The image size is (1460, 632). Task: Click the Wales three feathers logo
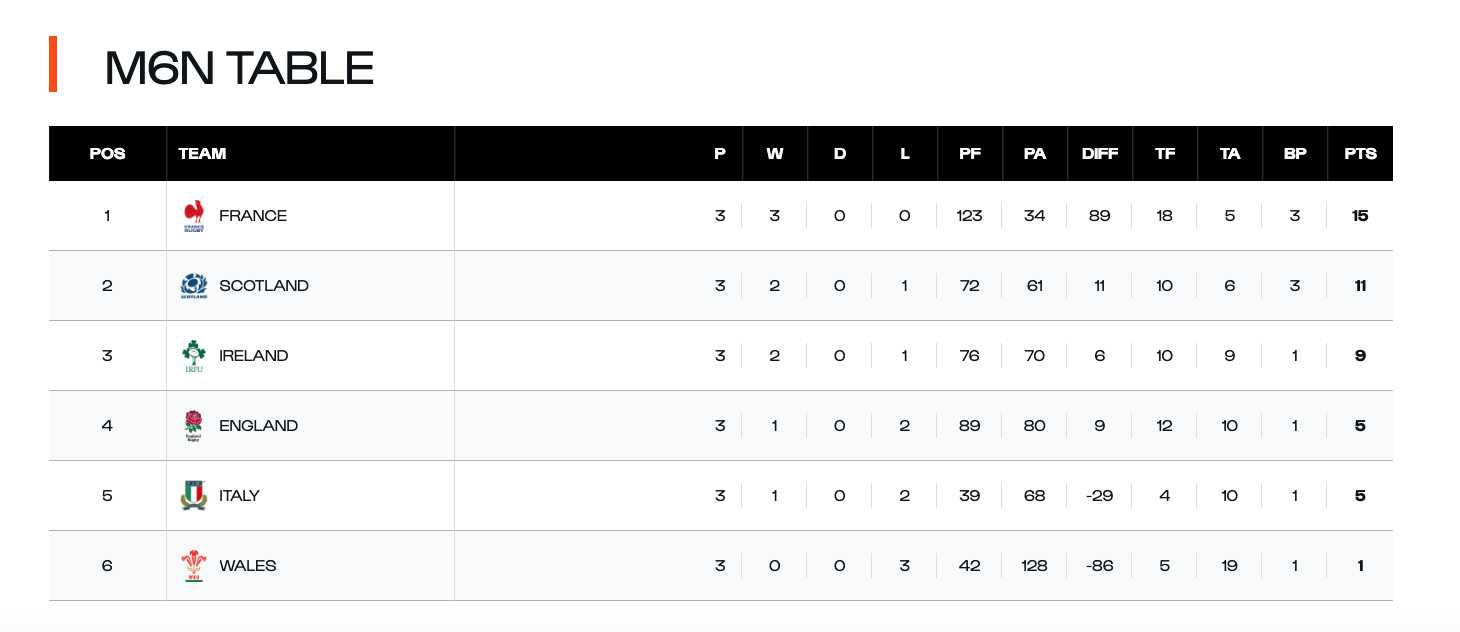(x=194, y=566)
